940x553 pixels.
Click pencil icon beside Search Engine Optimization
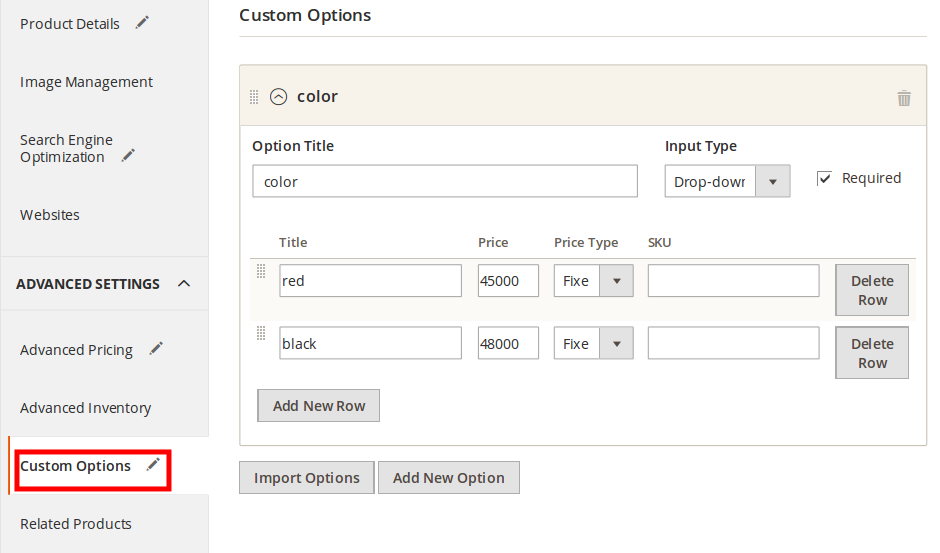click(128, 156)
